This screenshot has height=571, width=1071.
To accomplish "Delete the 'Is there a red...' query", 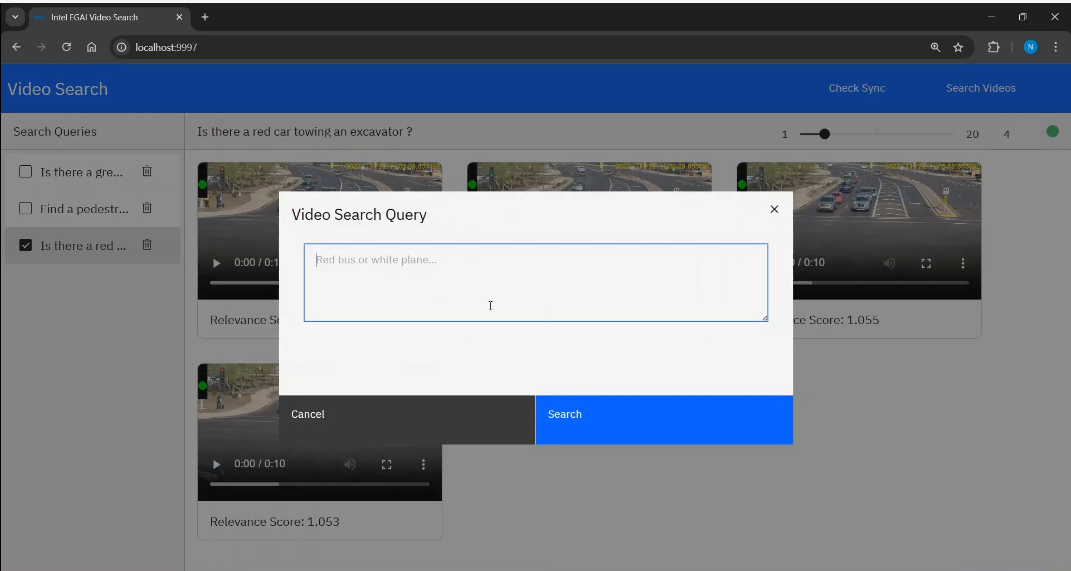I will point(147,246).
